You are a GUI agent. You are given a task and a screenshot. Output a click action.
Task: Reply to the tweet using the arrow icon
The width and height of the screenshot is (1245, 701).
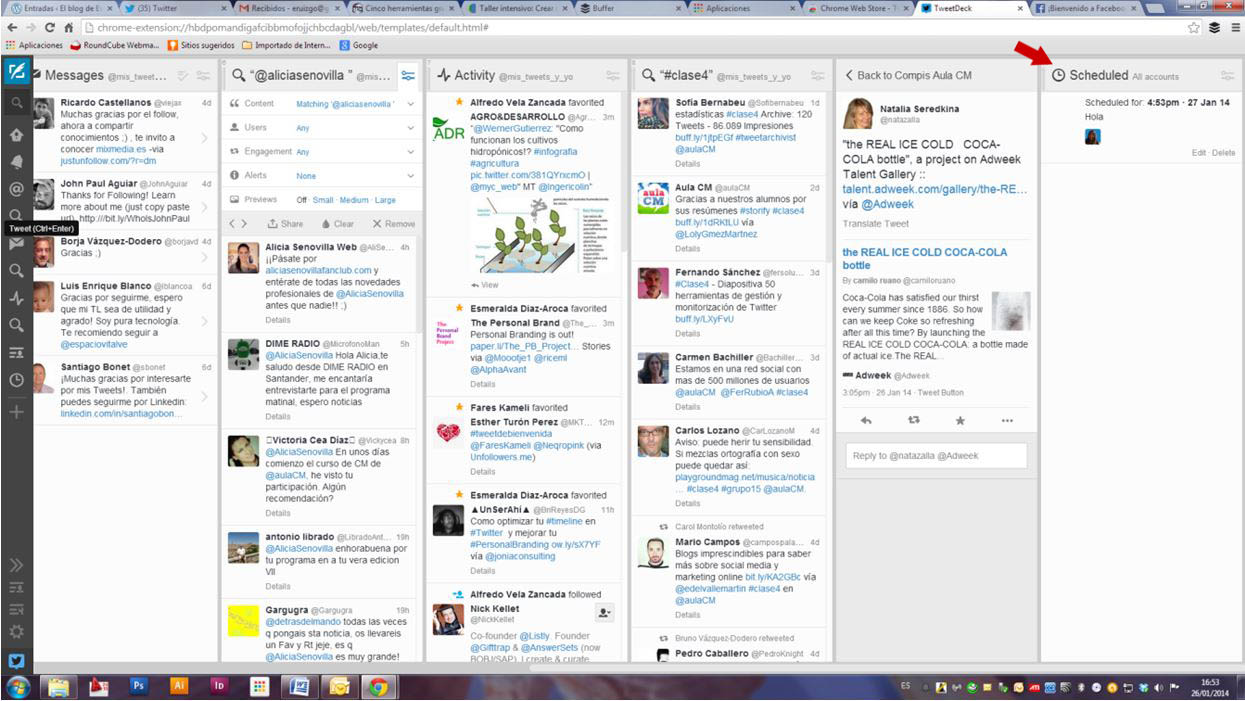pos(866,421)
